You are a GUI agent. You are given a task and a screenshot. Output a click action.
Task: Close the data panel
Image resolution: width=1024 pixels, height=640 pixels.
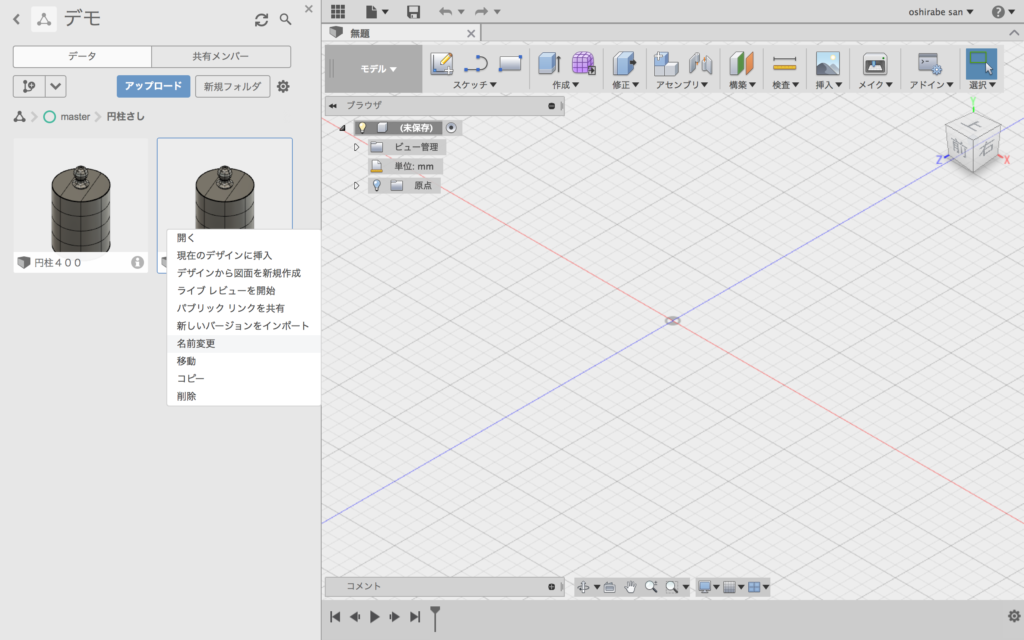tap(309, 9)
